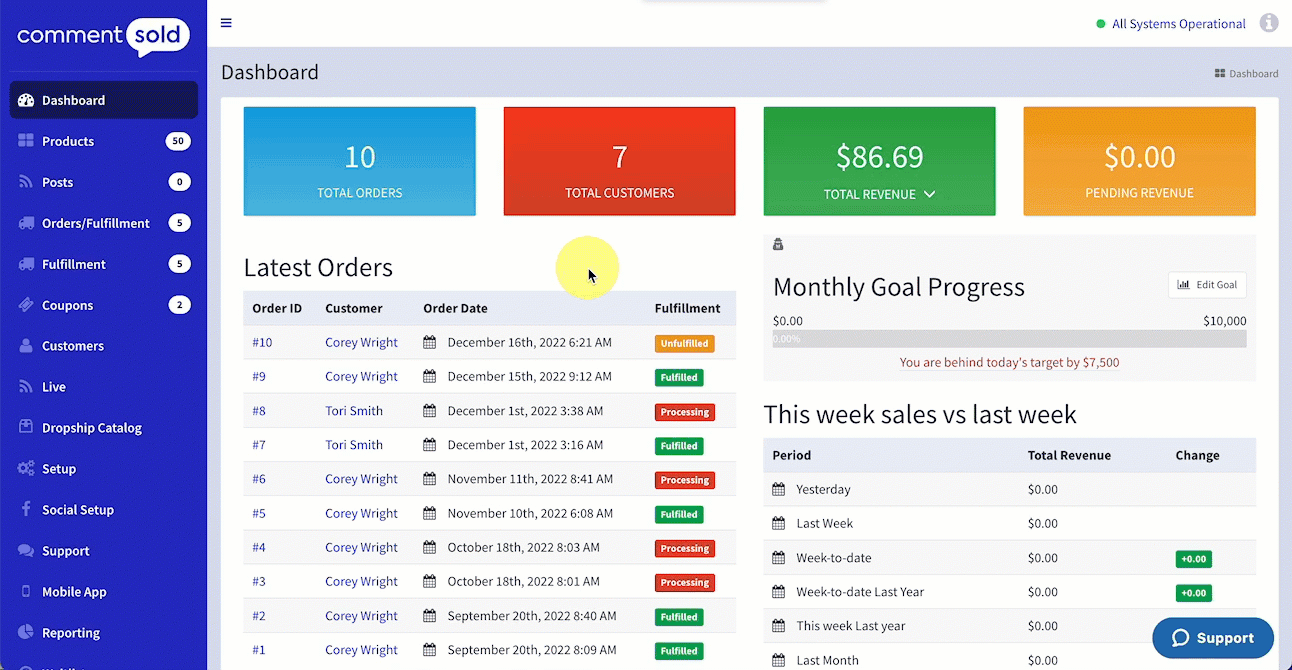Click the hamburger menu icon
1292x670 pixels.
click(226, 23)
